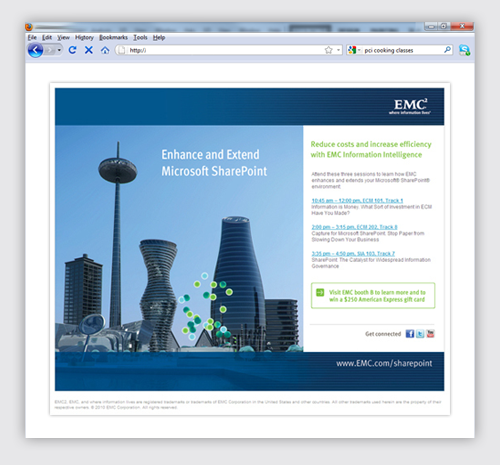500x465 pixels.
Task: Click the Visit EMC booth gift card button
Action: 373,296
